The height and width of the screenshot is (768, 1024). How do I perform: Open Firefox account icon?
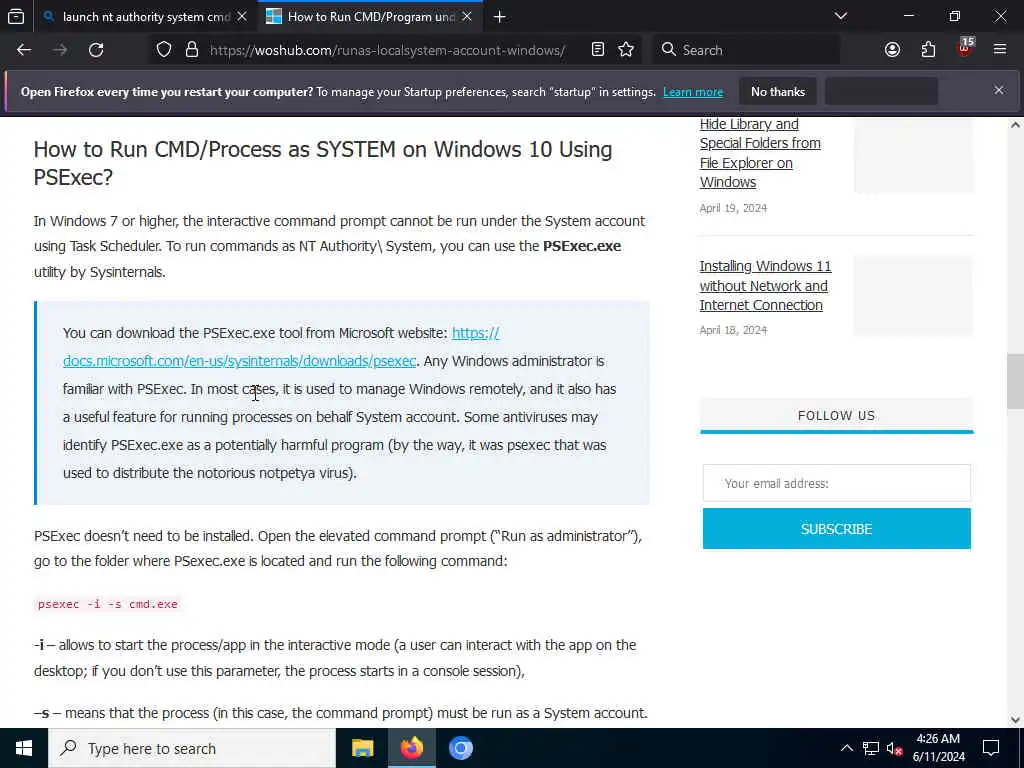click(892, 50)
